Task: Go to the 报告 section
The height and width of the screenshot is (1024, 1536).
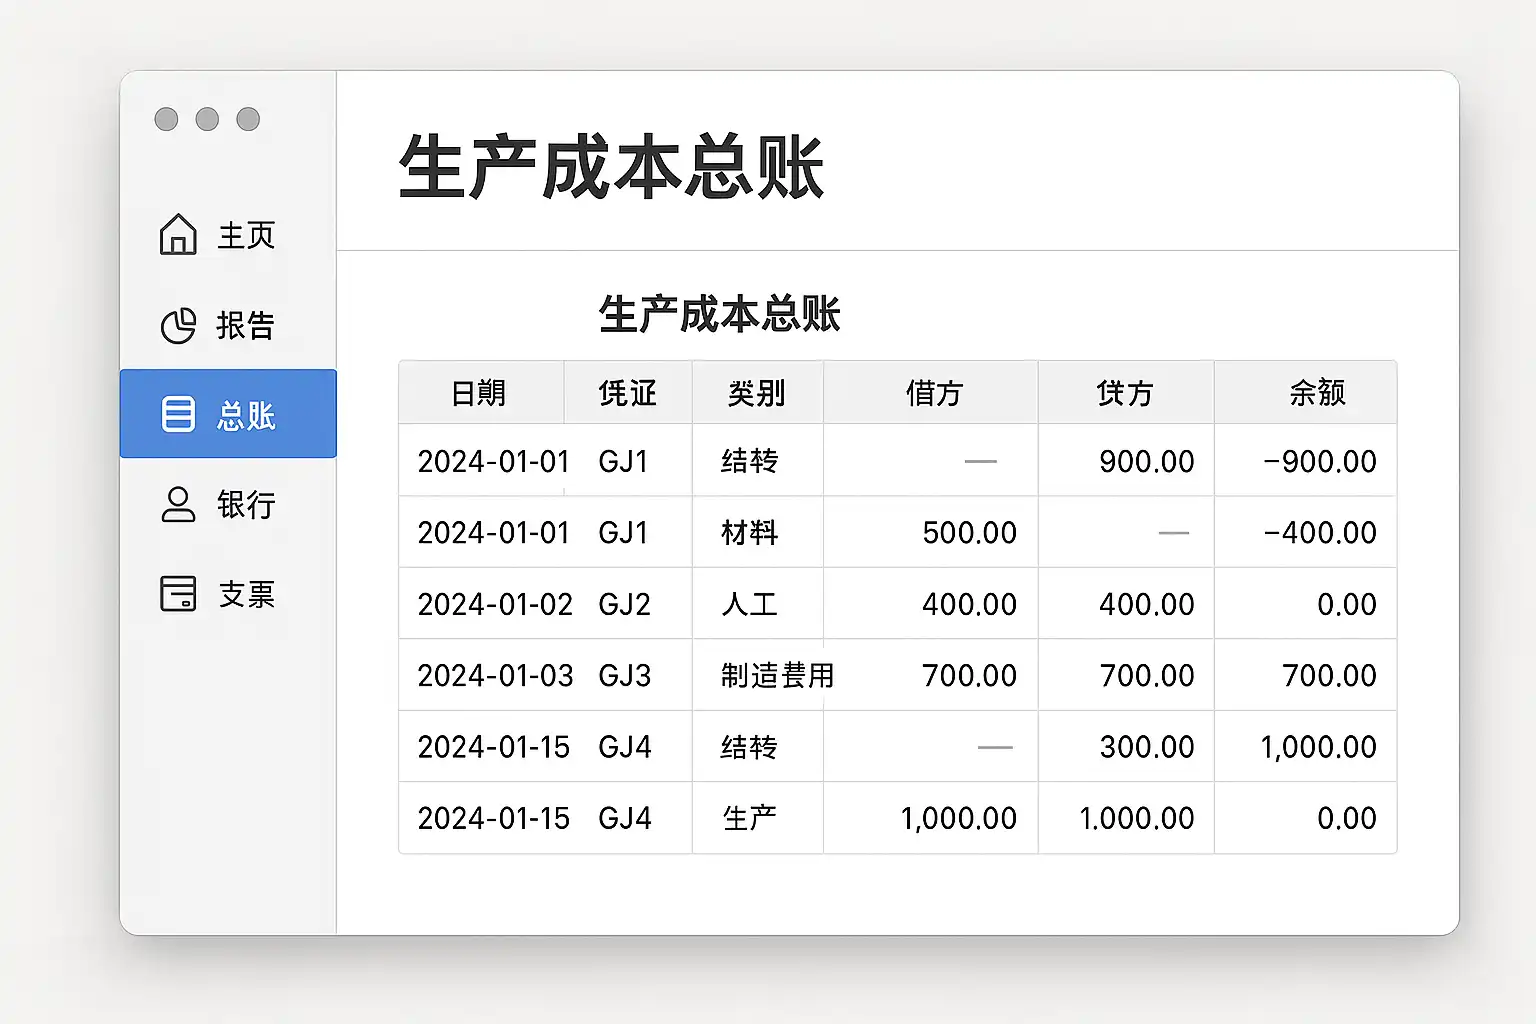Action: (245, 326)
